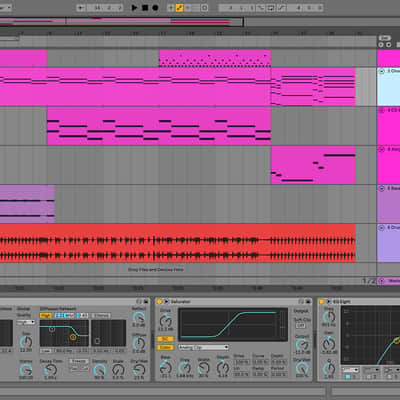This screenshot has height=400, width=400.
Task: Click the Reverb Scale knob
Action: tap(118, 370)
